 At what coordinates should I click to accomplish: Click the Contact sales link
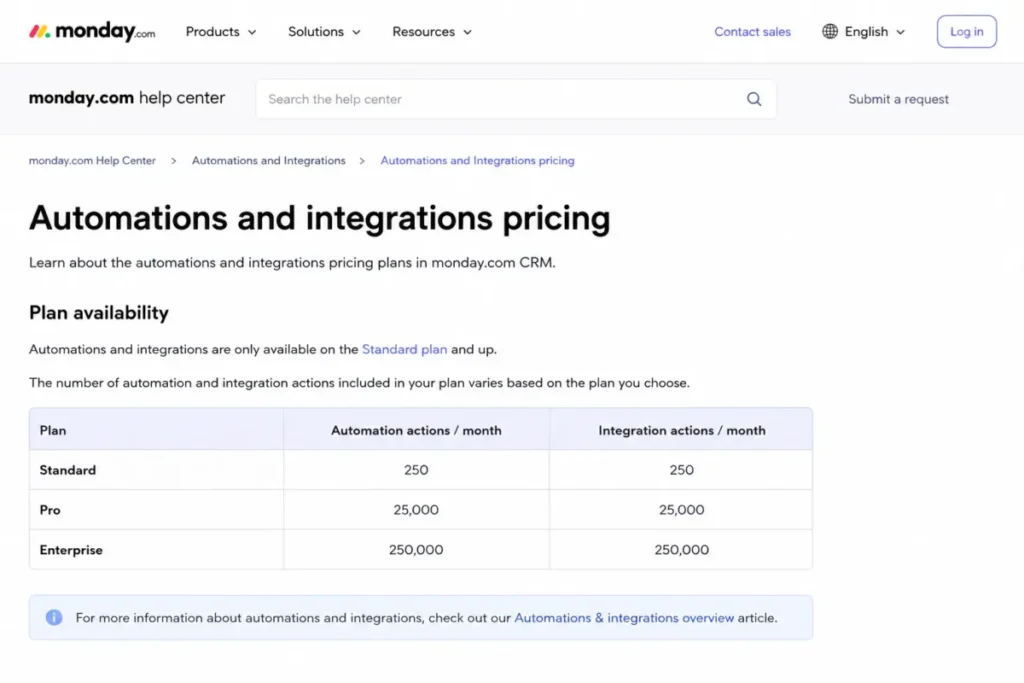752,31
